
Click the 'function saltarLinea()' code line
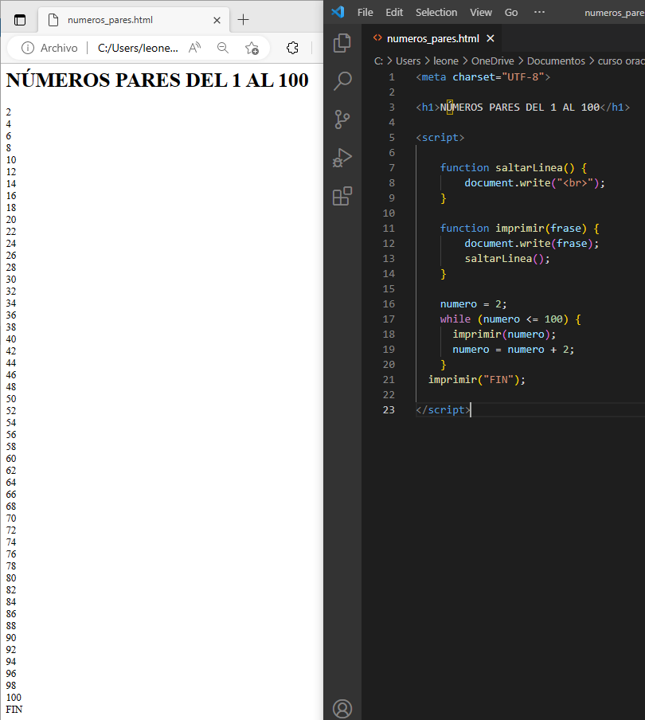513,168
